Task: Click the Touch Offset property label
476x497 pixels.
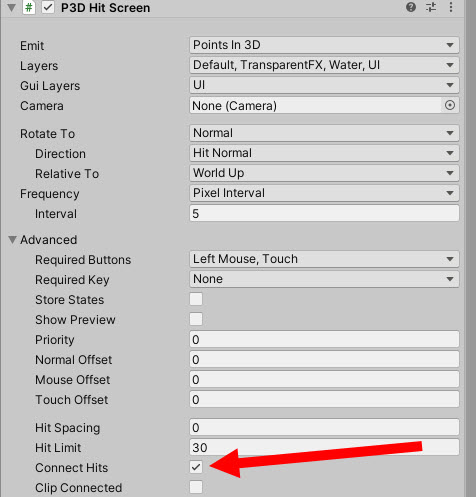Action: 72,400
